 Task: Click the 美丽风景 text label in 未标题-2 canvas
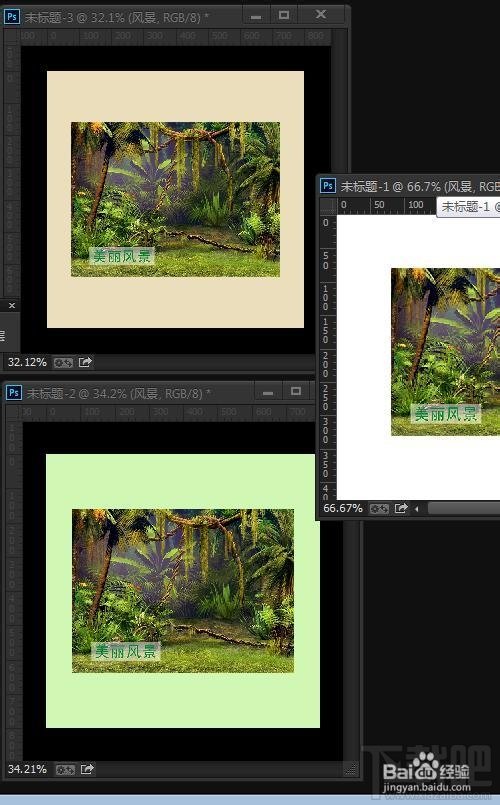[x=125, y=651]
